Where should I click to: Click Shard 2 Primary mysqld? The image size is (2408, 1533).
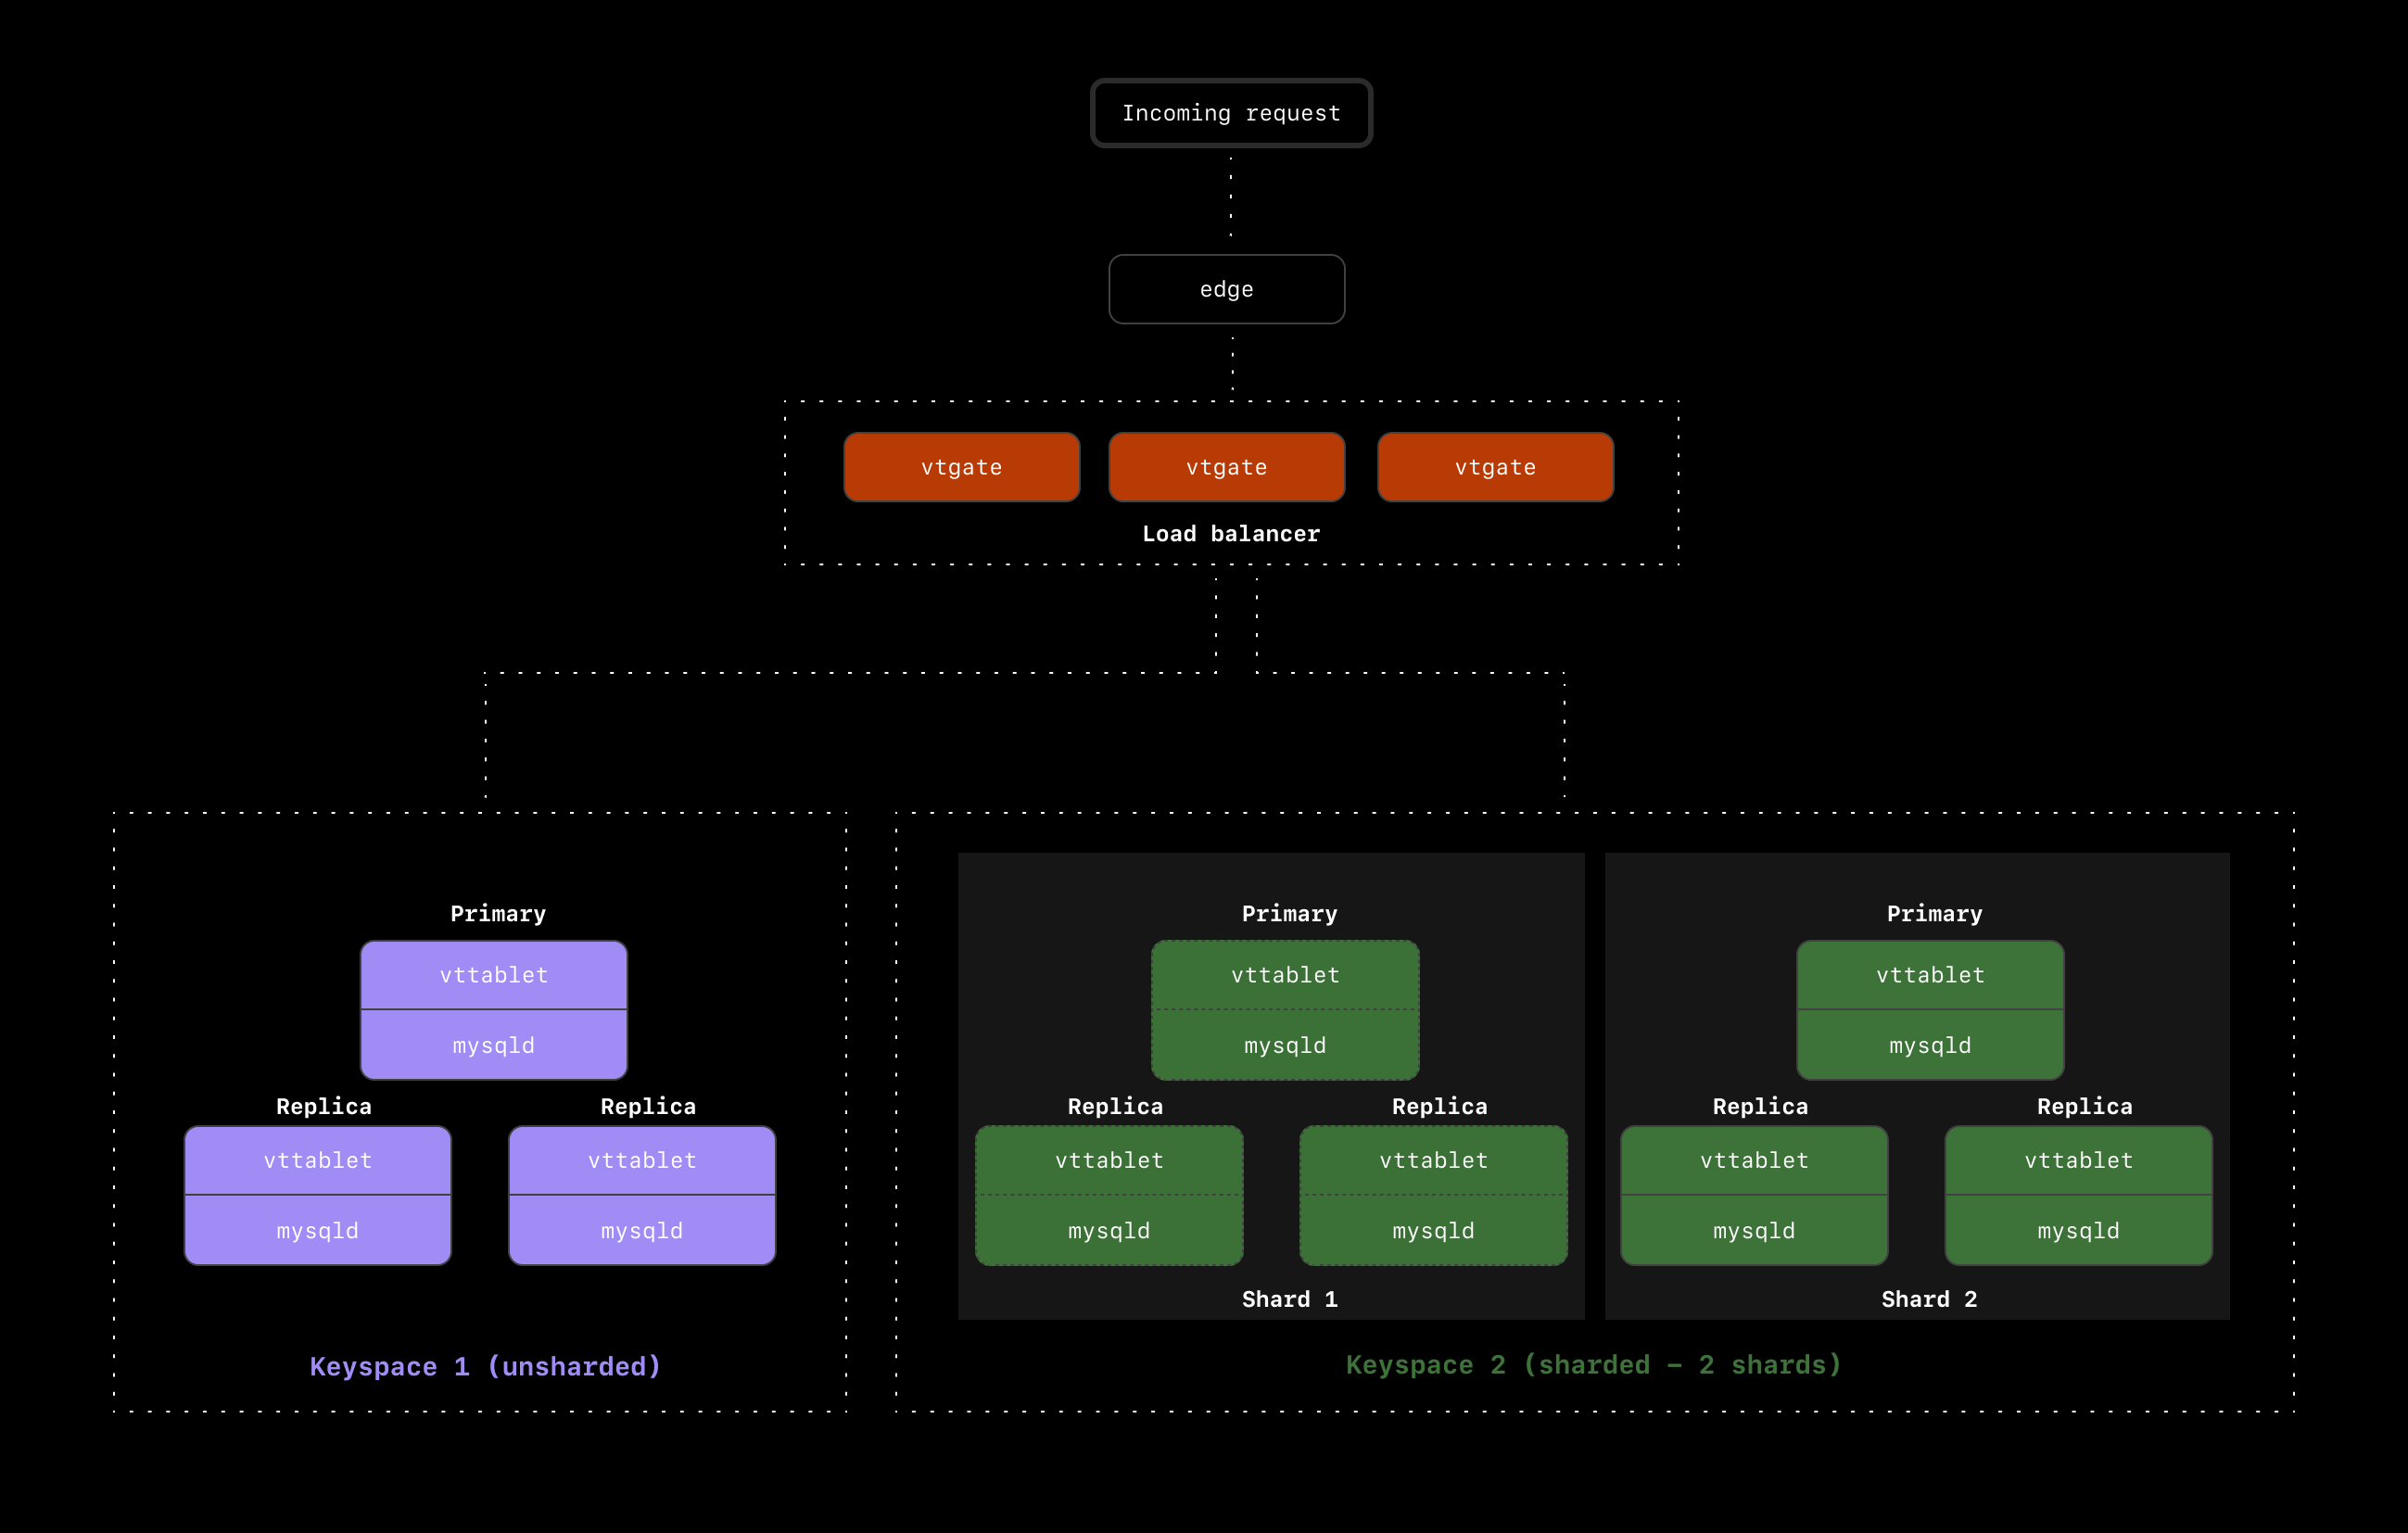click(1929, 1044)
